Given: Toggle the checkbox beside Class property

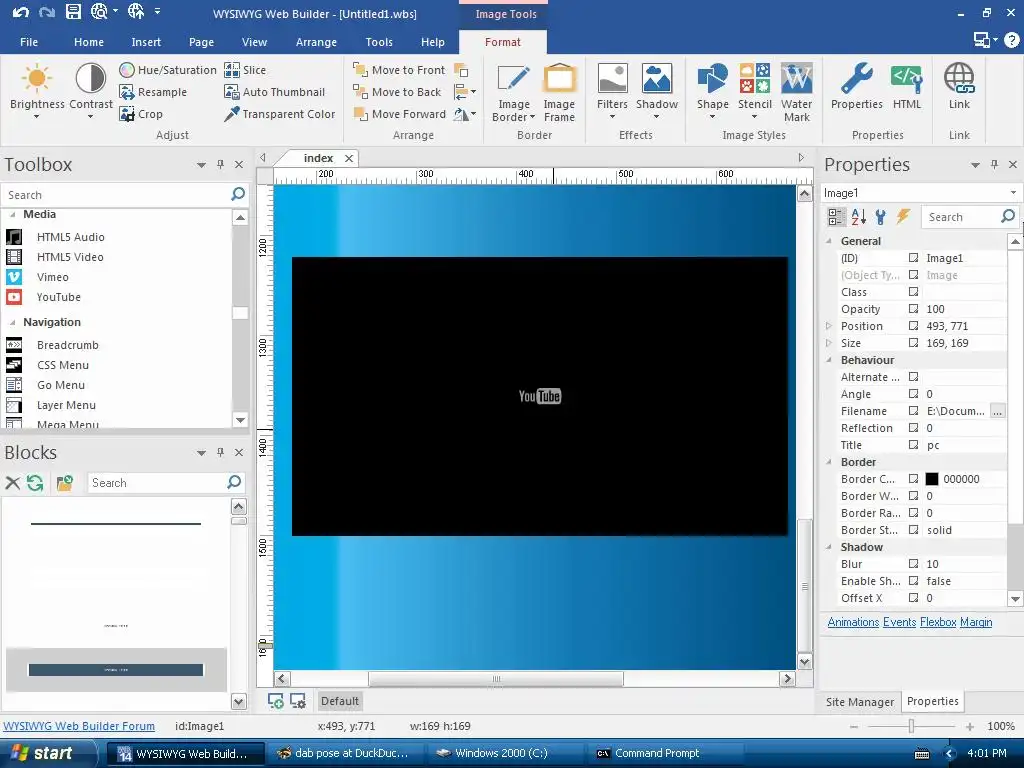Looking at the screenshot, I should [x=913, y=292].
